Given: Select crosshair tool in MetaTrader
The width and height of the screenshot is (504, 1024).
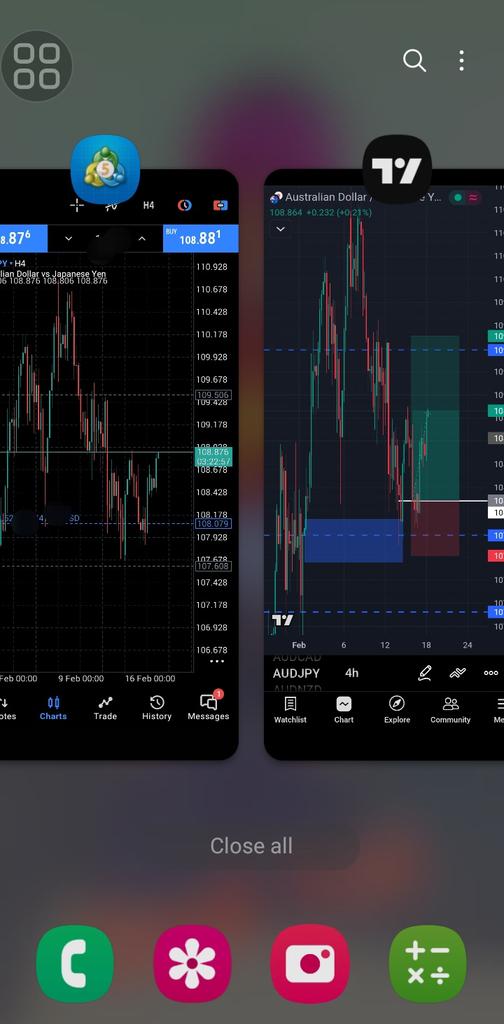Looking at the screenshot, I should pos(77,205).
